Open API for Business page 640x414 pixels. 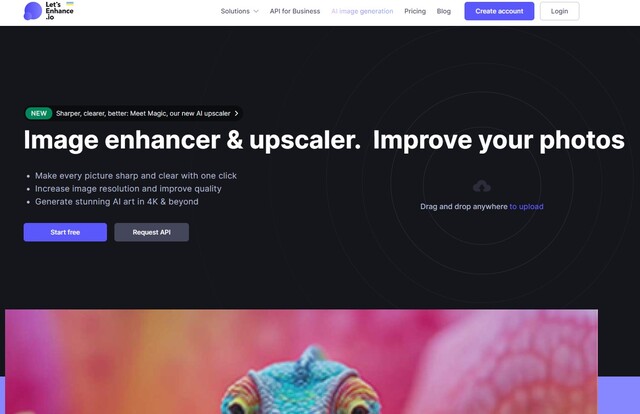[x=295, y=11]
